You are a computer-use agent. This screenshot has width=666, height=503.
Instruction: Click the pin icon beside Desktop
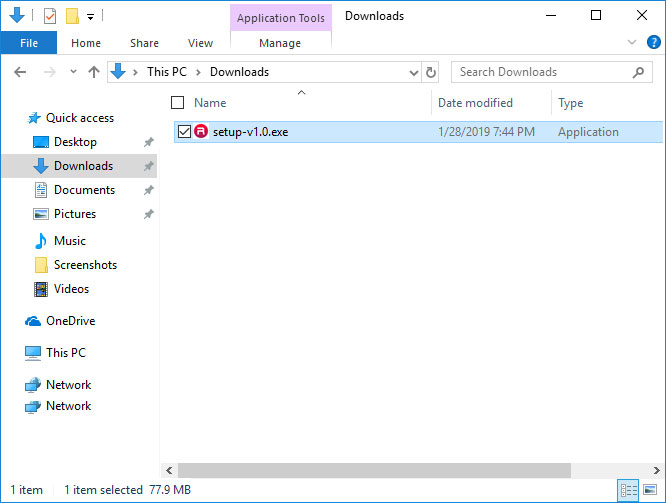[148, 142]
